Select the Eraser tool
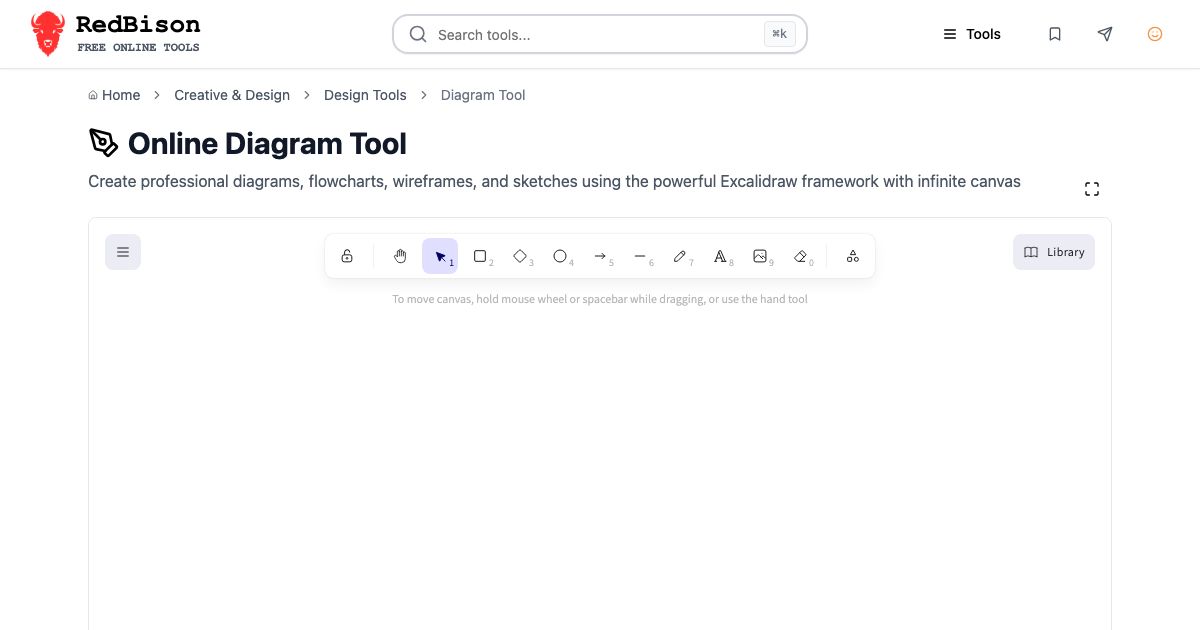Image resolution: width=1200 pixels, height=630 pixels. [x=800, y=256]
